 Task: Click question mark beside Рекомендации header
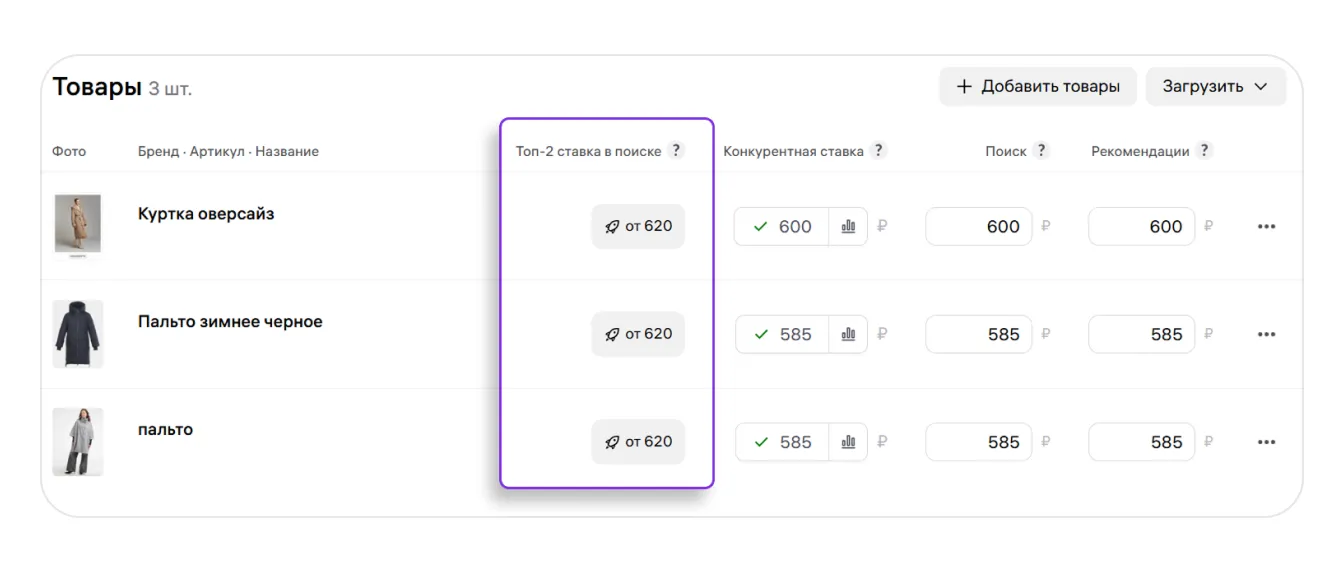[1204, 151]
